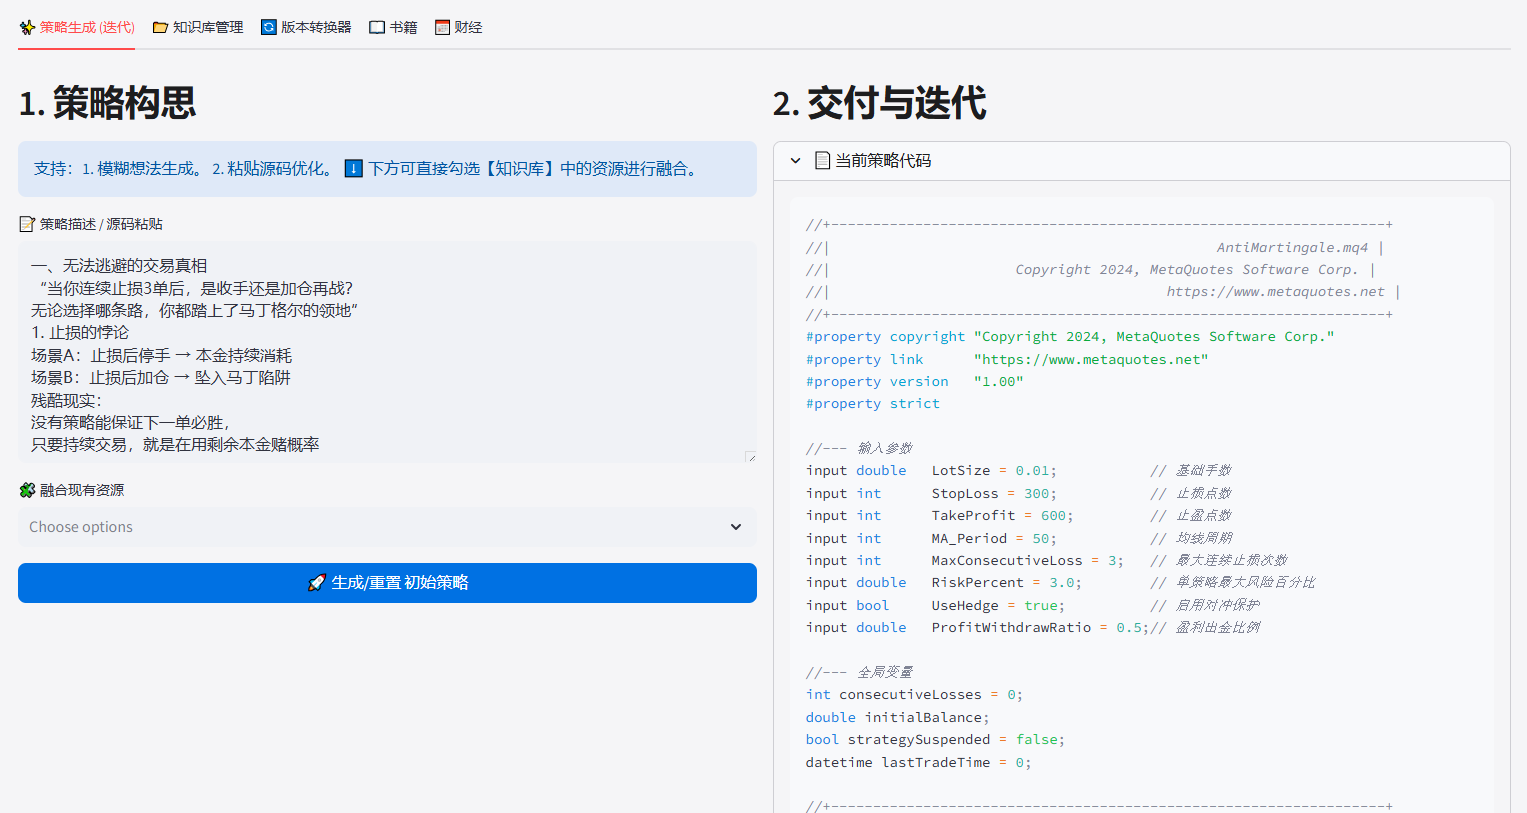The height and width of the screenshot is (813, 1527).
Task: Open the 融合现有资源 Choose options dropdown
Action: coord(387,527)
